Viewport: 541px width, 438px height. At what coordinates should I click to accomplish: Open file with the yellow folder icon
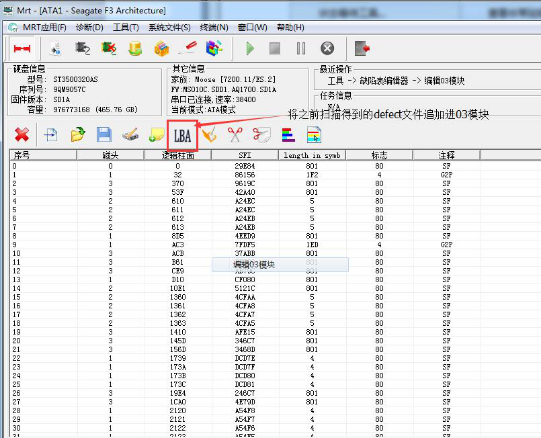(x=78, y=135)
